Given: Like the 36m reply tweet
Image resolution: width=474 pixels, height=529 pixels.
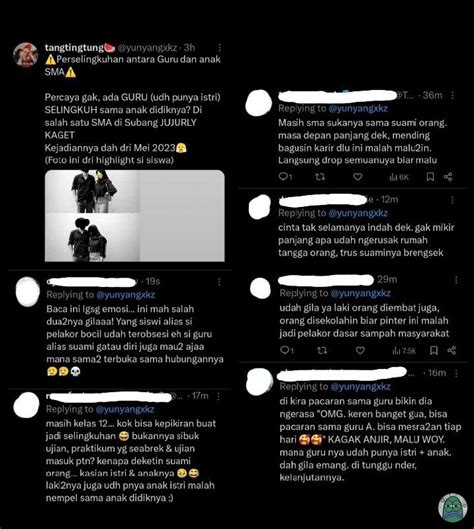Looking at the screenshot, I should (x=358, y=176).
